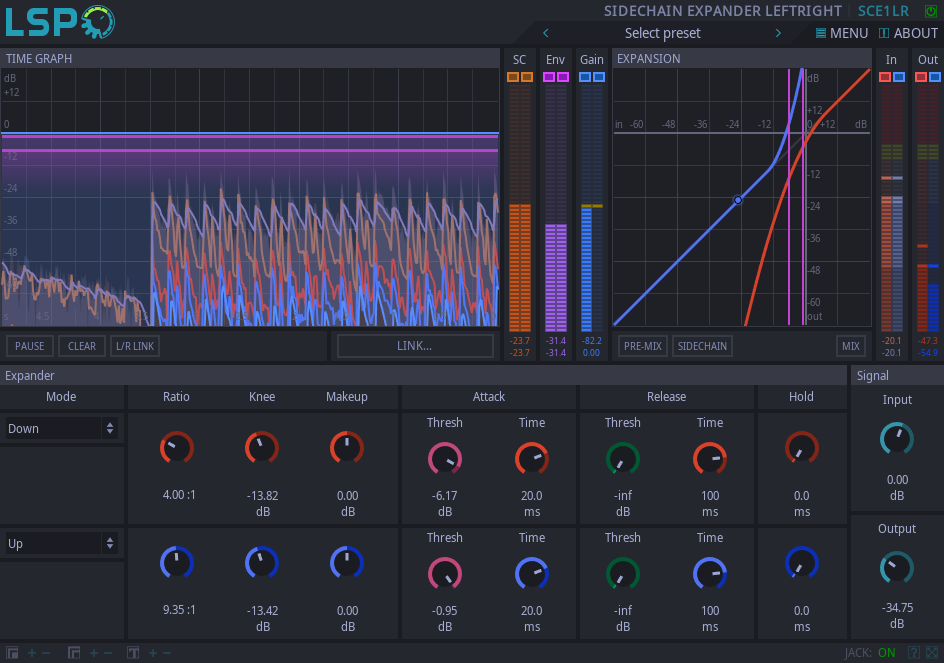Open the Mode dropdown showing Down

62,428
